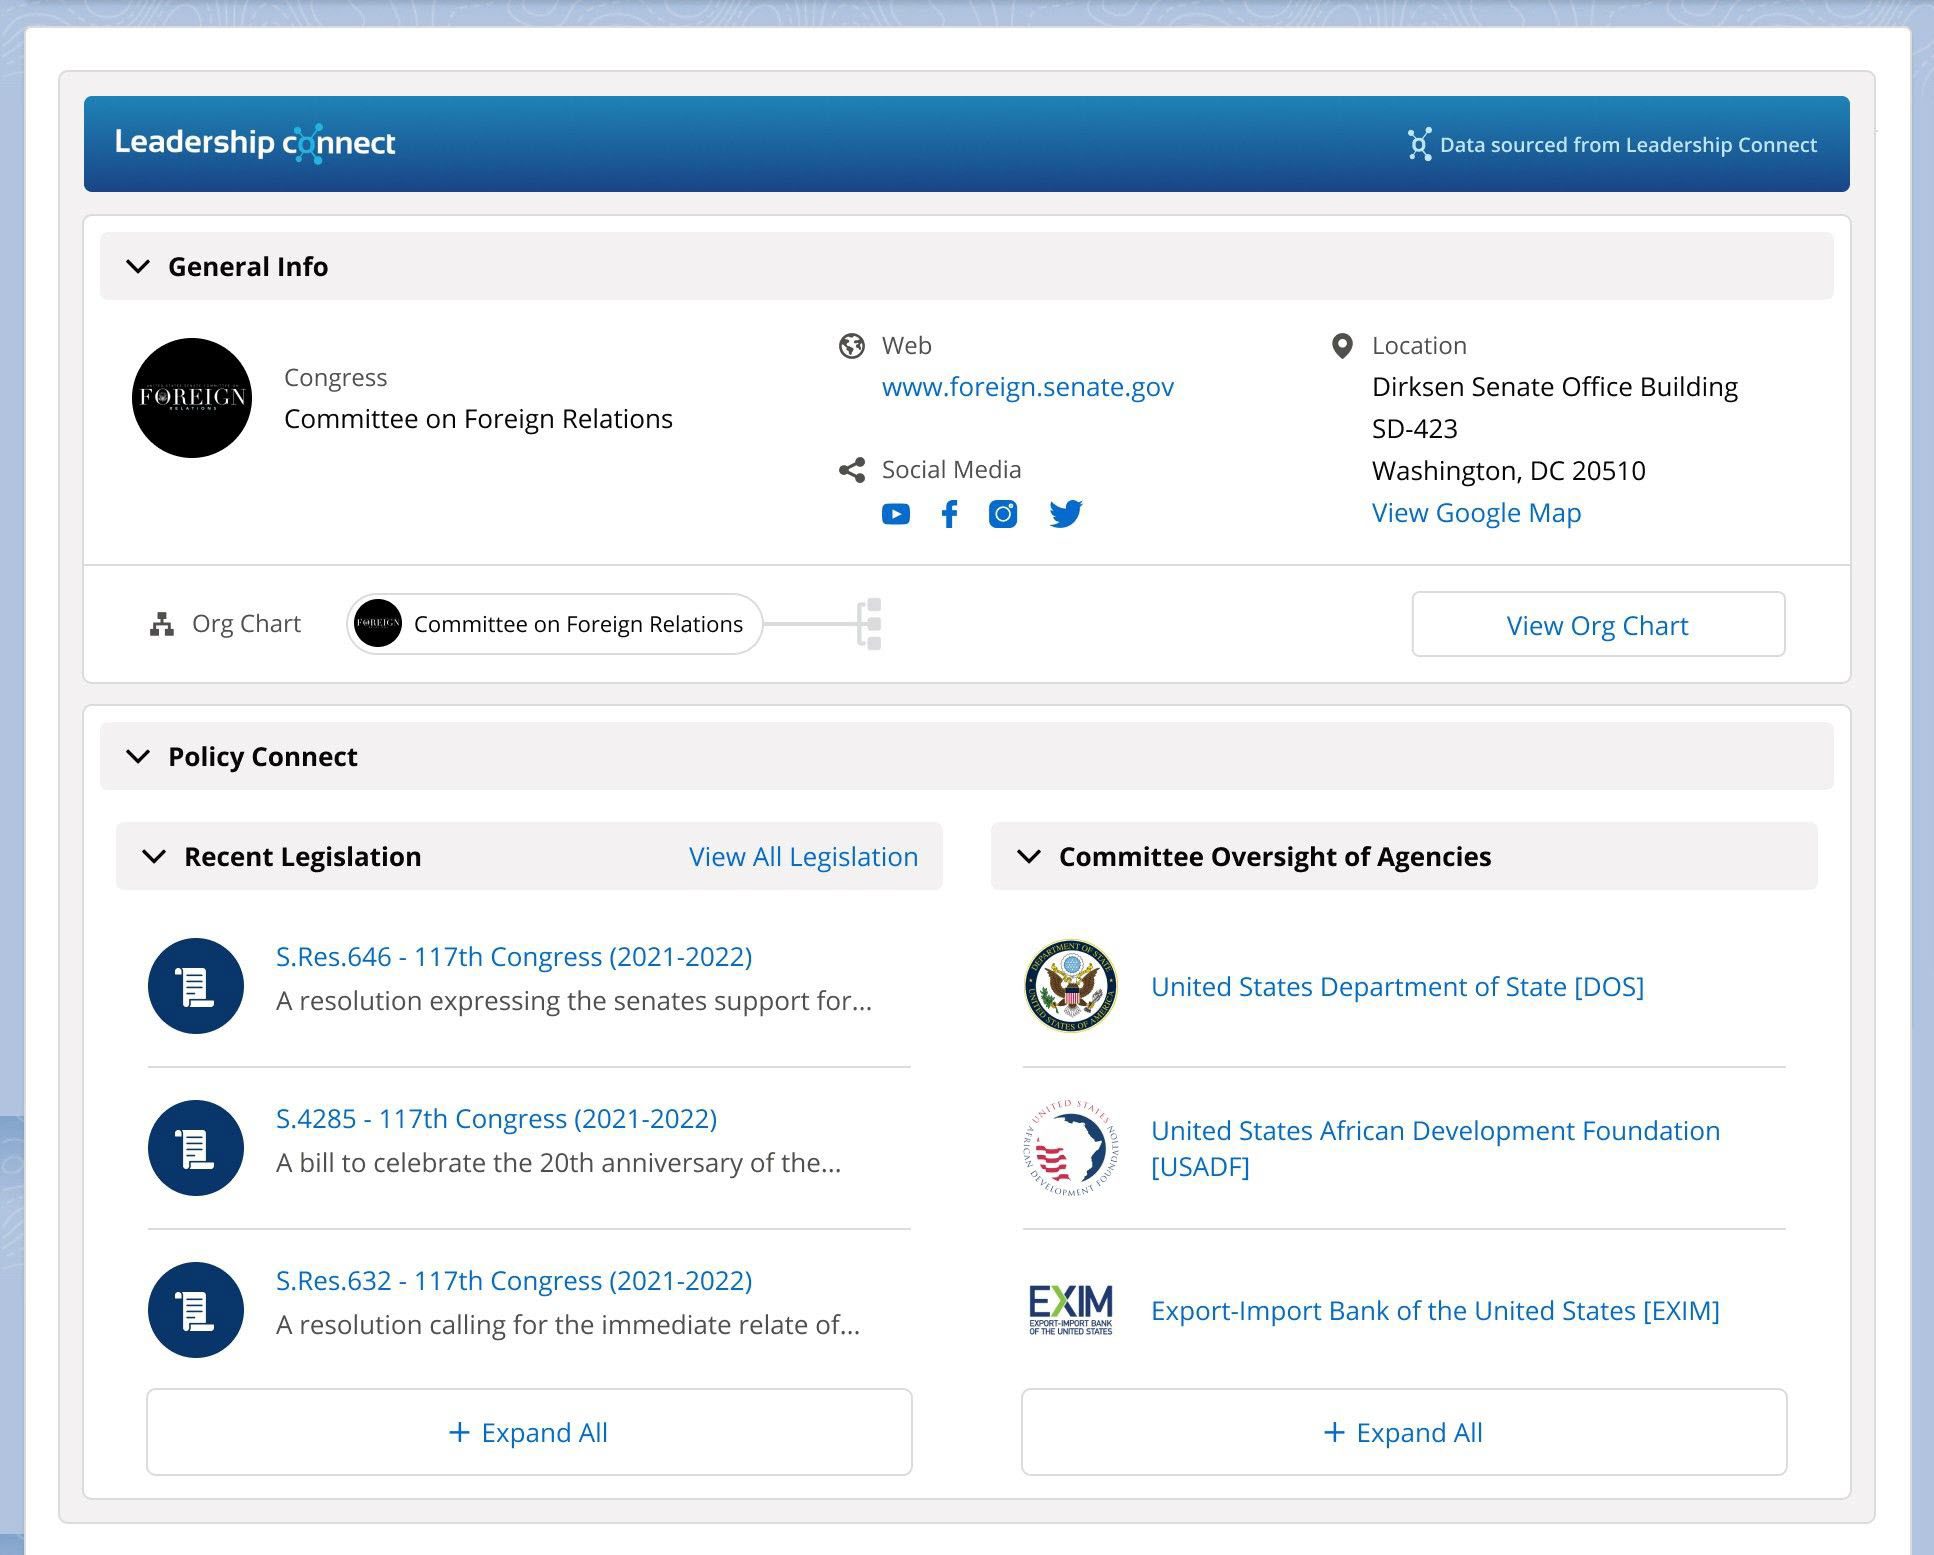Screen dimensions: 1934x1555
Task: Collapse the General Info section
Action: point(138,267)
